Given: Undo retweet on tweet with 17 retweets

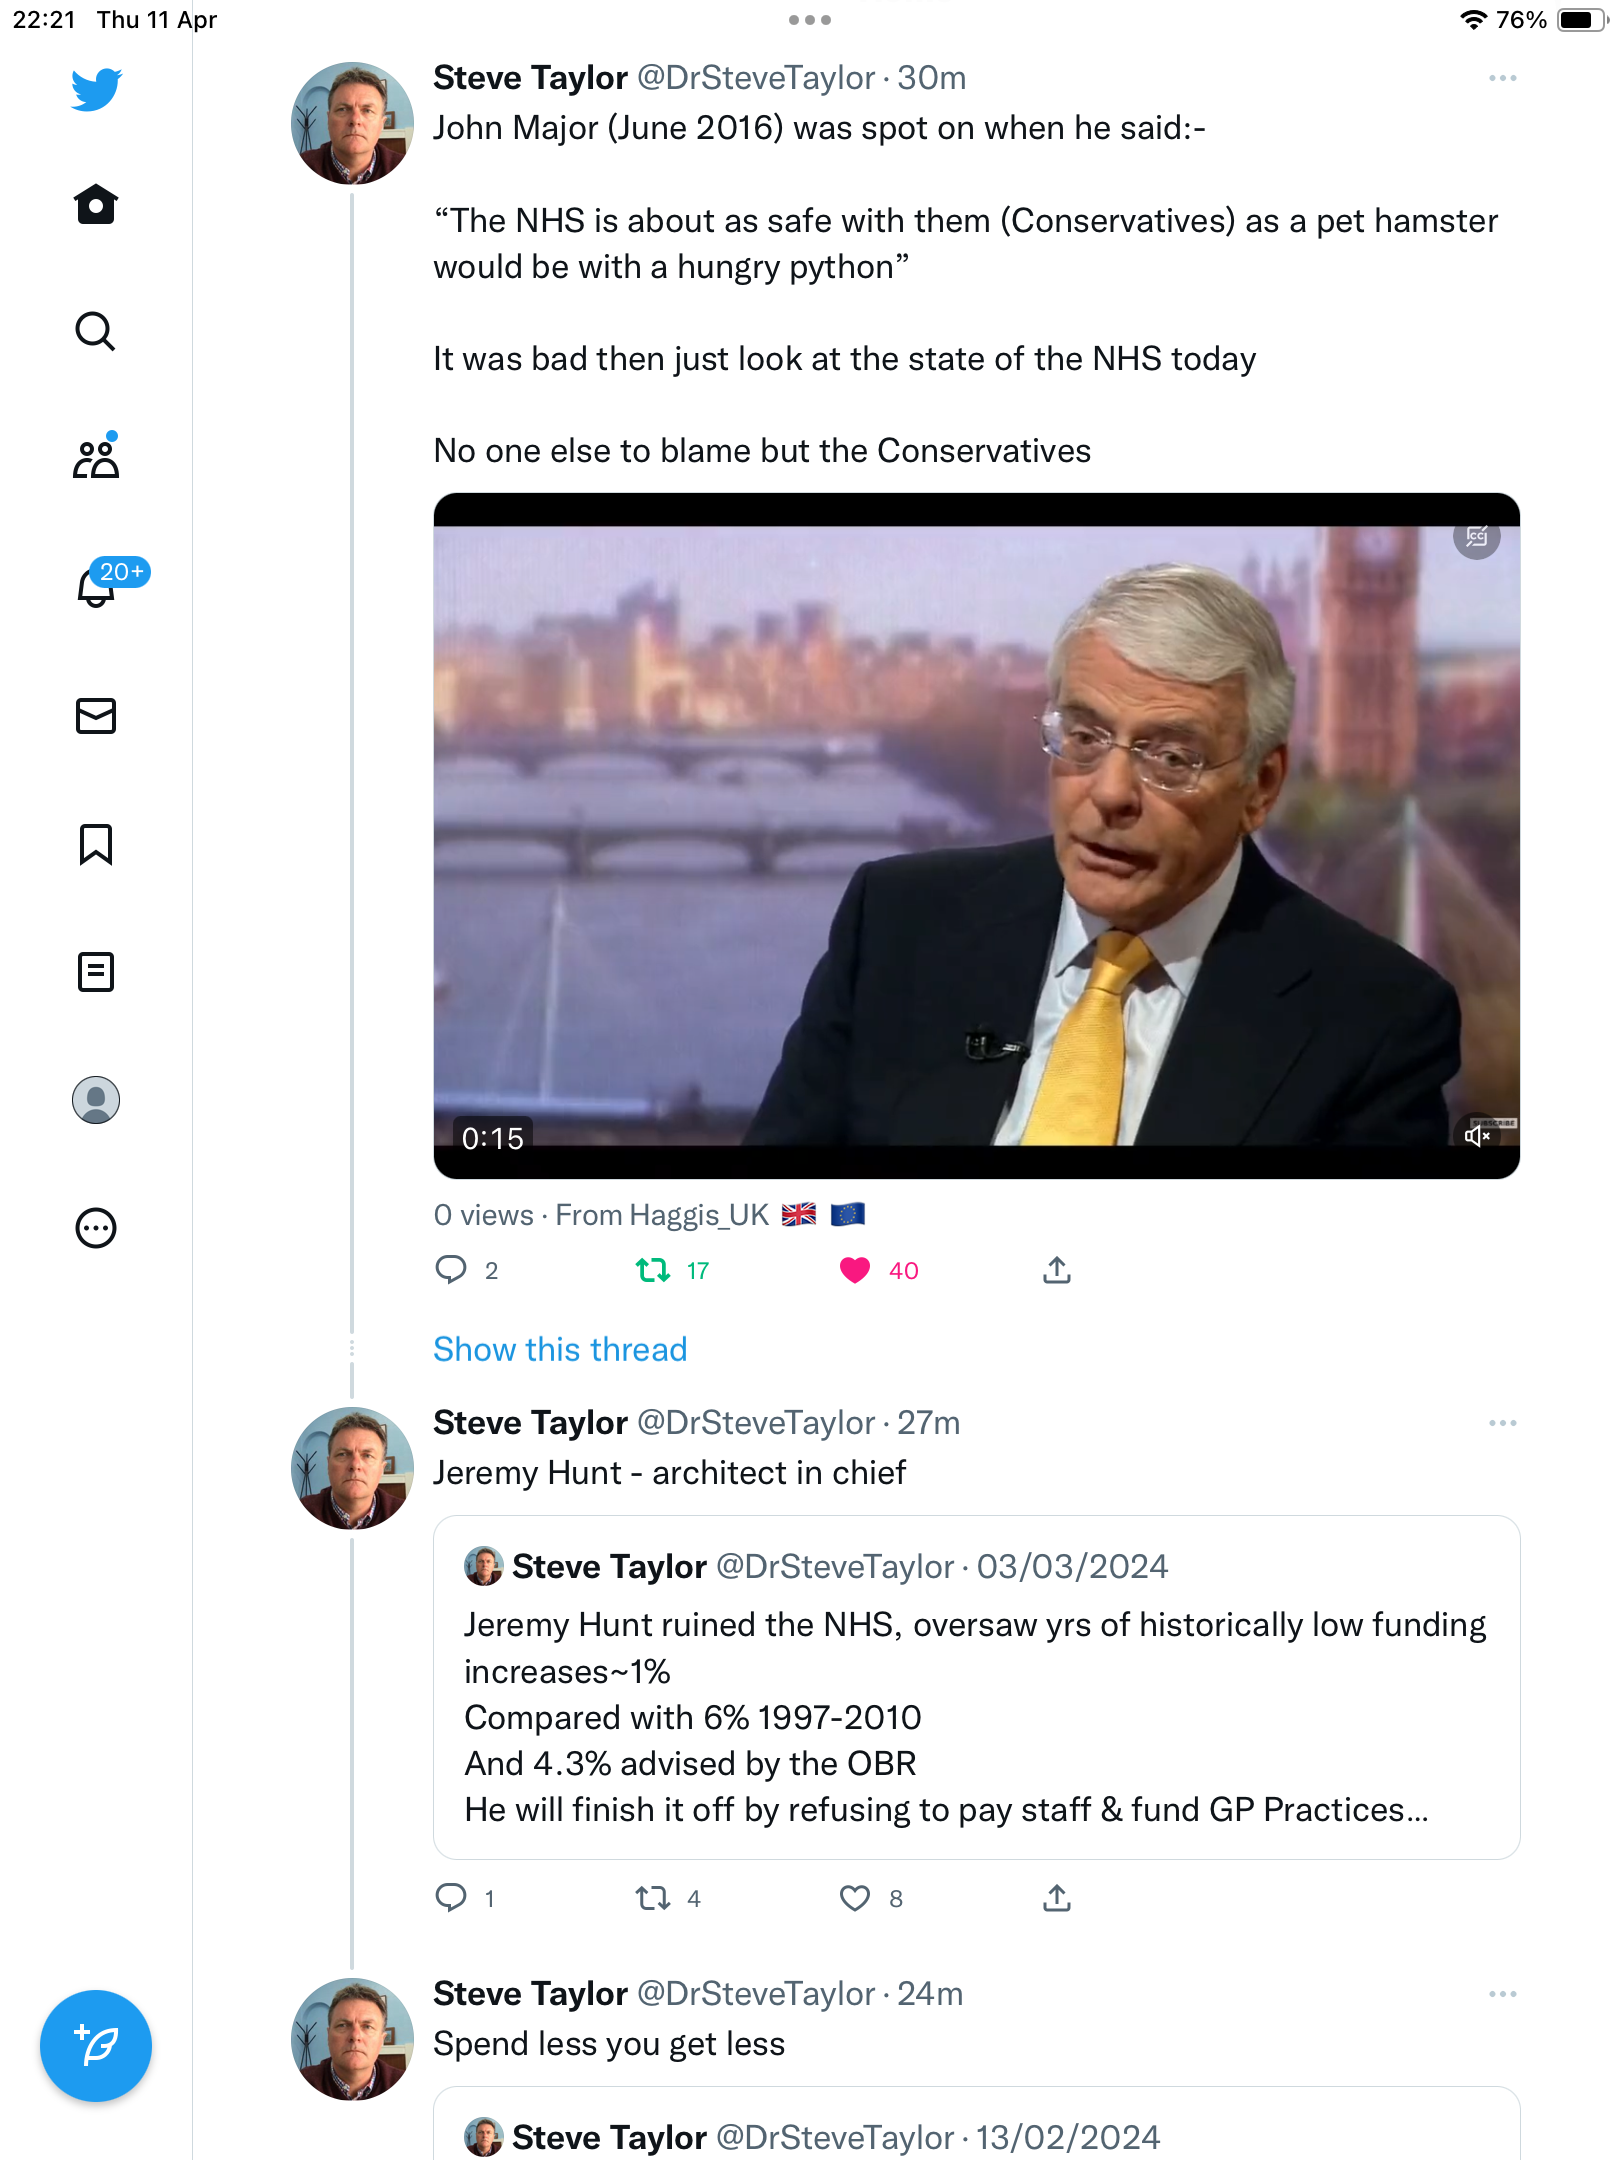Looking at the screenshot, I should pyautogui.click(x=653, y=1270).
